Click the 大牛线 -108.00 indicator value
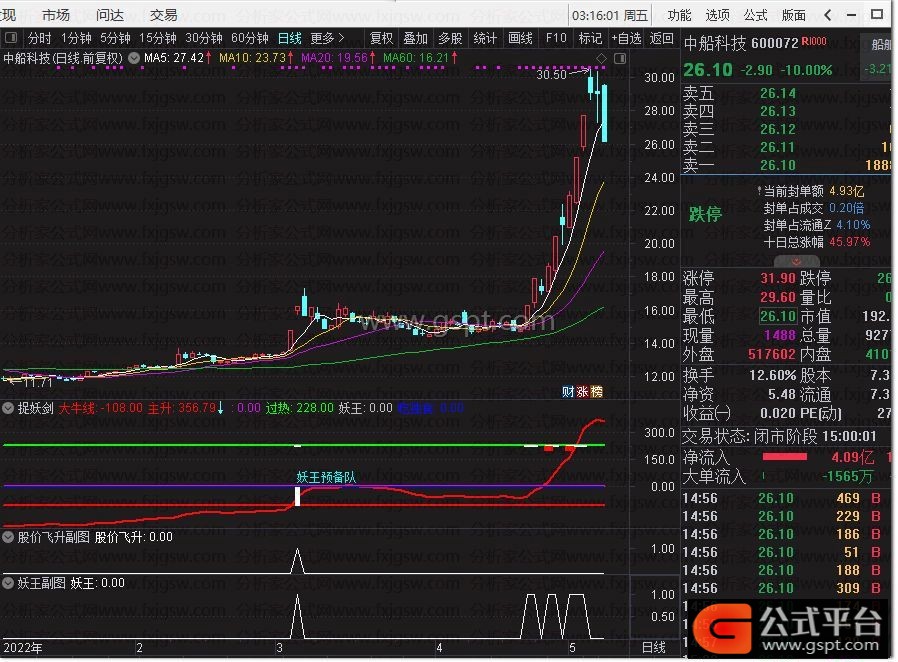The width and height of the screenshot is (898, 662). (x=100, y=408)
